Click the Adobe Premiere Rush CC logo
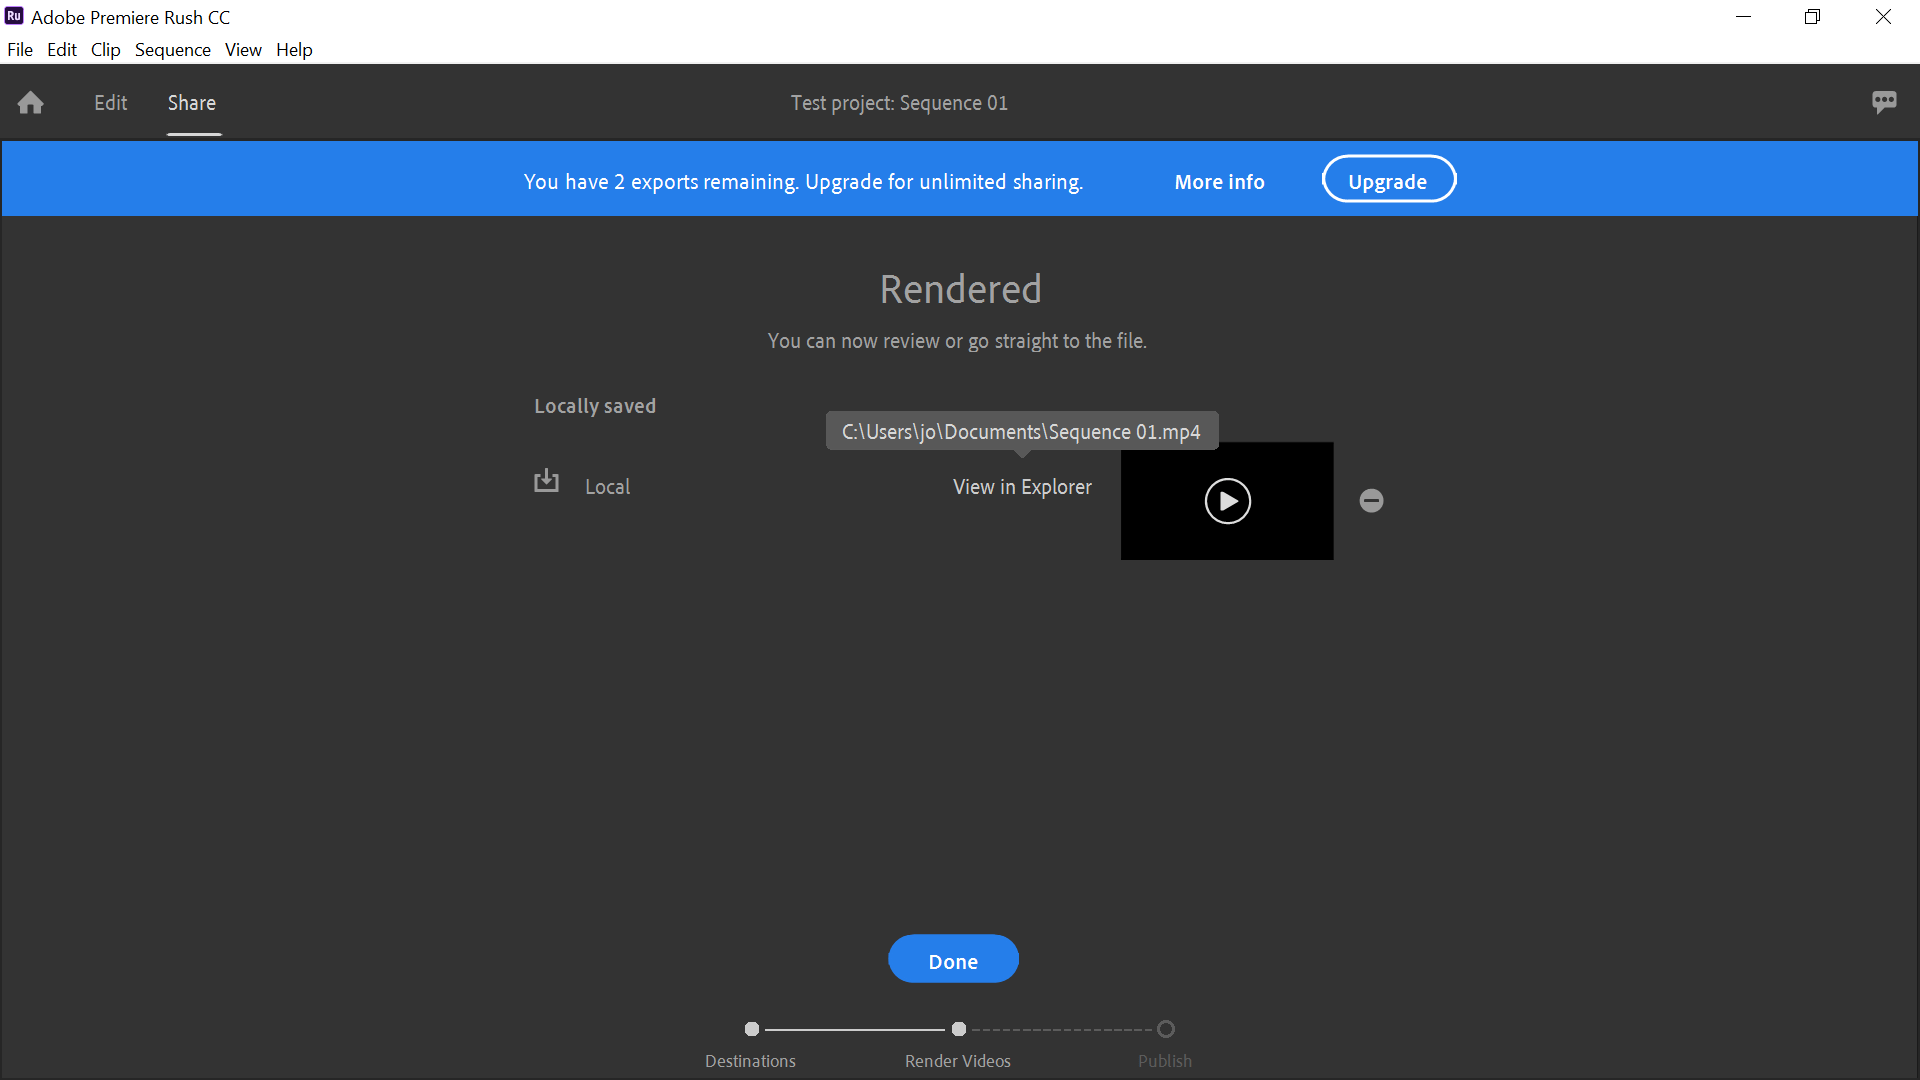Viewport: 1920px width, 1080px height. (x=15, y=17)
